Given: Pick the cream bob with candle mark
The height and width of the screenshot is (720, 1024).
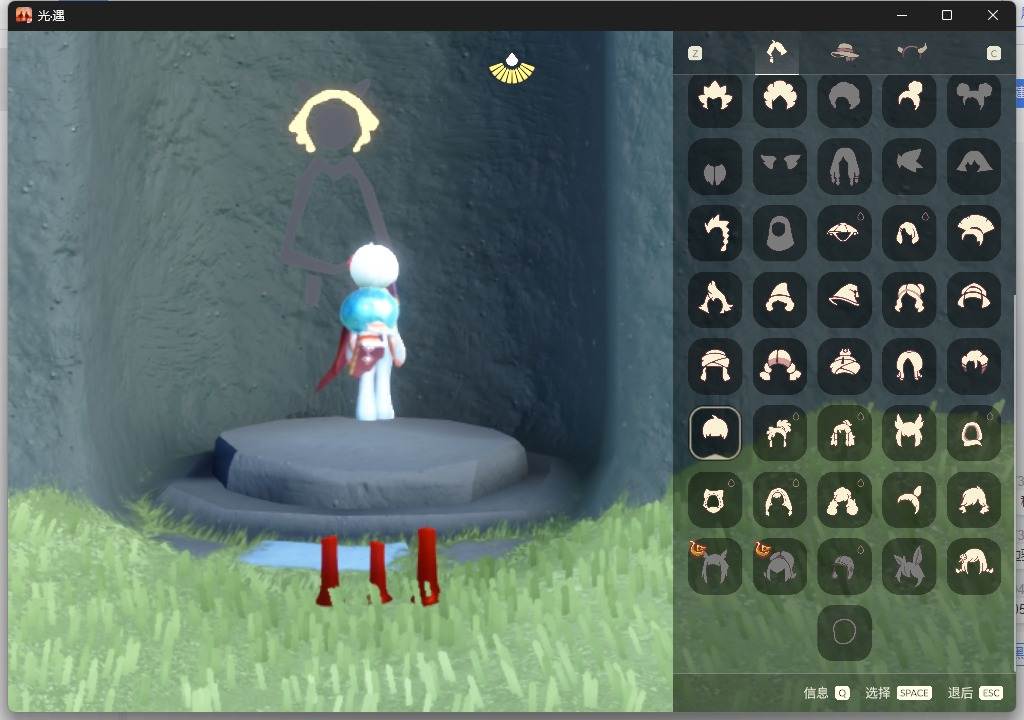Looking at the screenshot, I should (x=909, y=233).
